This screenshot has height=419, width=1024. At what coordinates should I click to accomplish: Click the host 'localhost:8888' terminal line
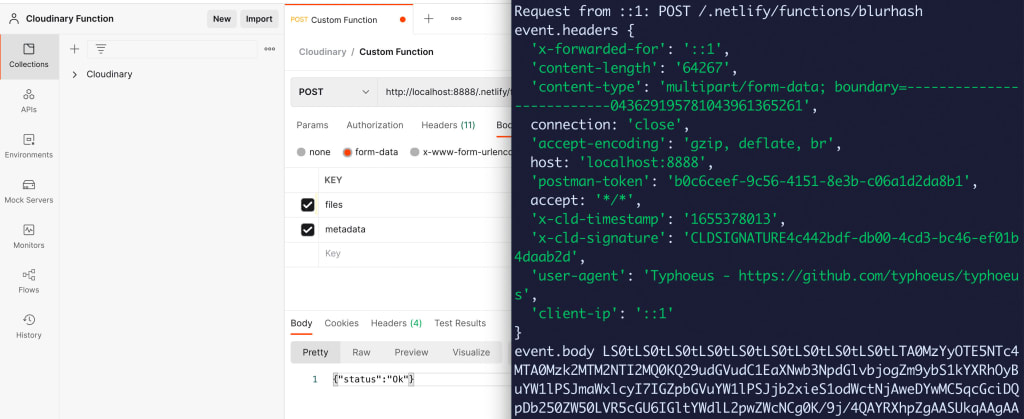click(622, 162)
